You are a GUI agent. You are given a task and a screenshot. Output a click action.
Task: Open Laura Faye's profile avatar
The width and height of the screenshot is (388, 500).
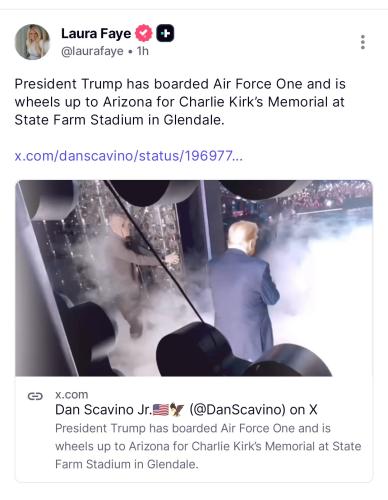(x=32, y=42)
